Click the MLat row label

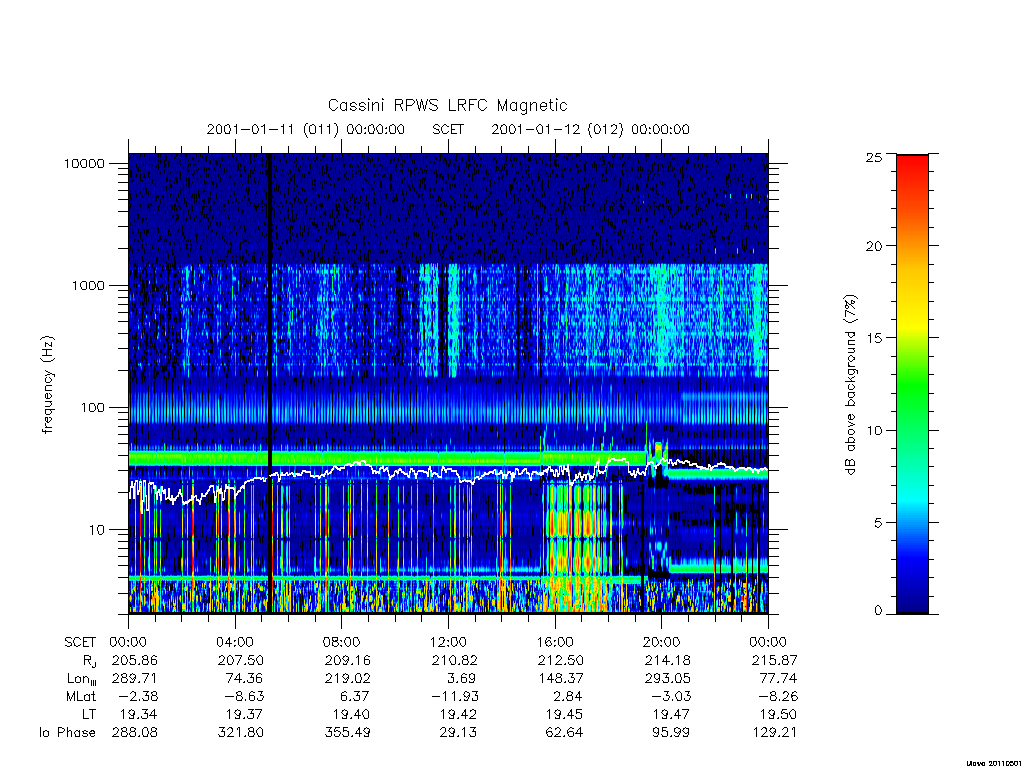click(81, 697)
